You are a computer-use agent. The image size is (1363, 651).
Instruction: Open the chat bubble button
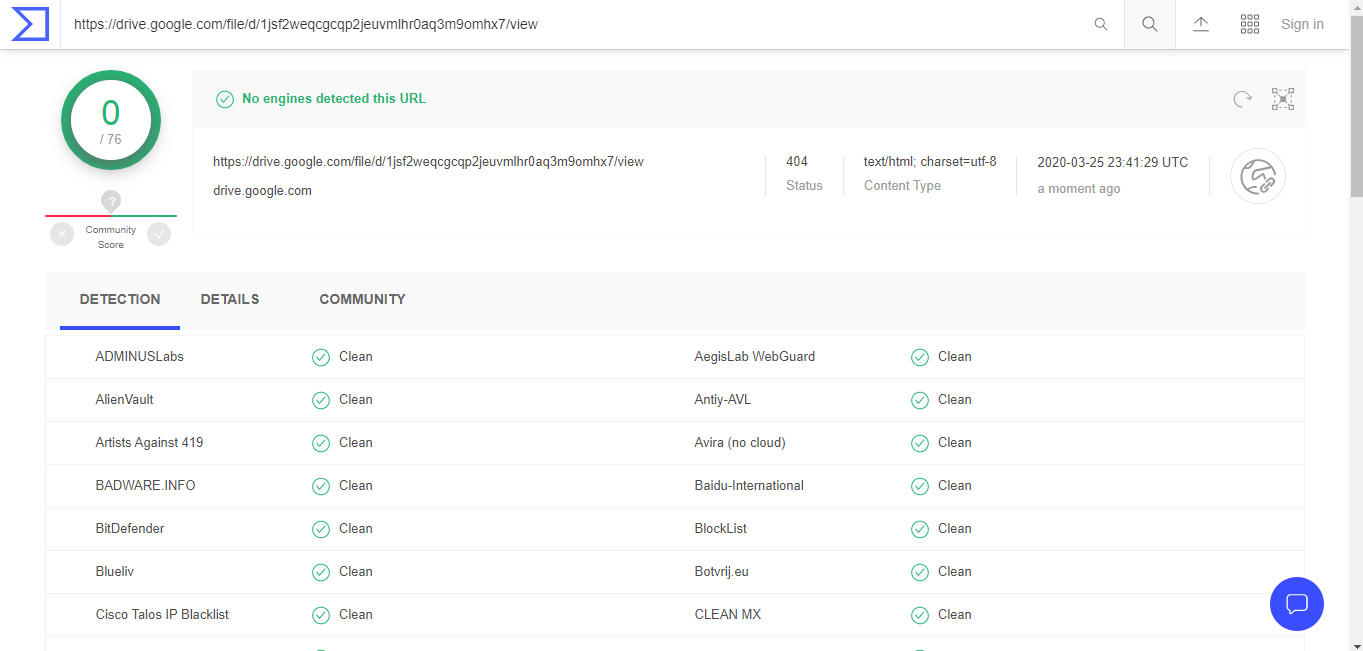(1297, 604)
